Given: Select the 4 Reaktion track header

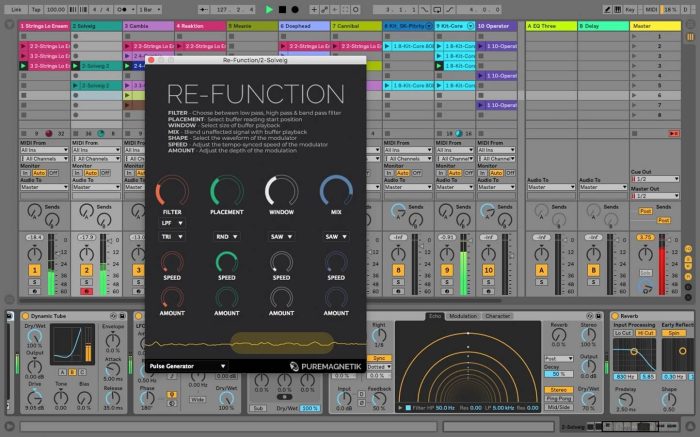Looking at the screenshot, I should (200, 26).
